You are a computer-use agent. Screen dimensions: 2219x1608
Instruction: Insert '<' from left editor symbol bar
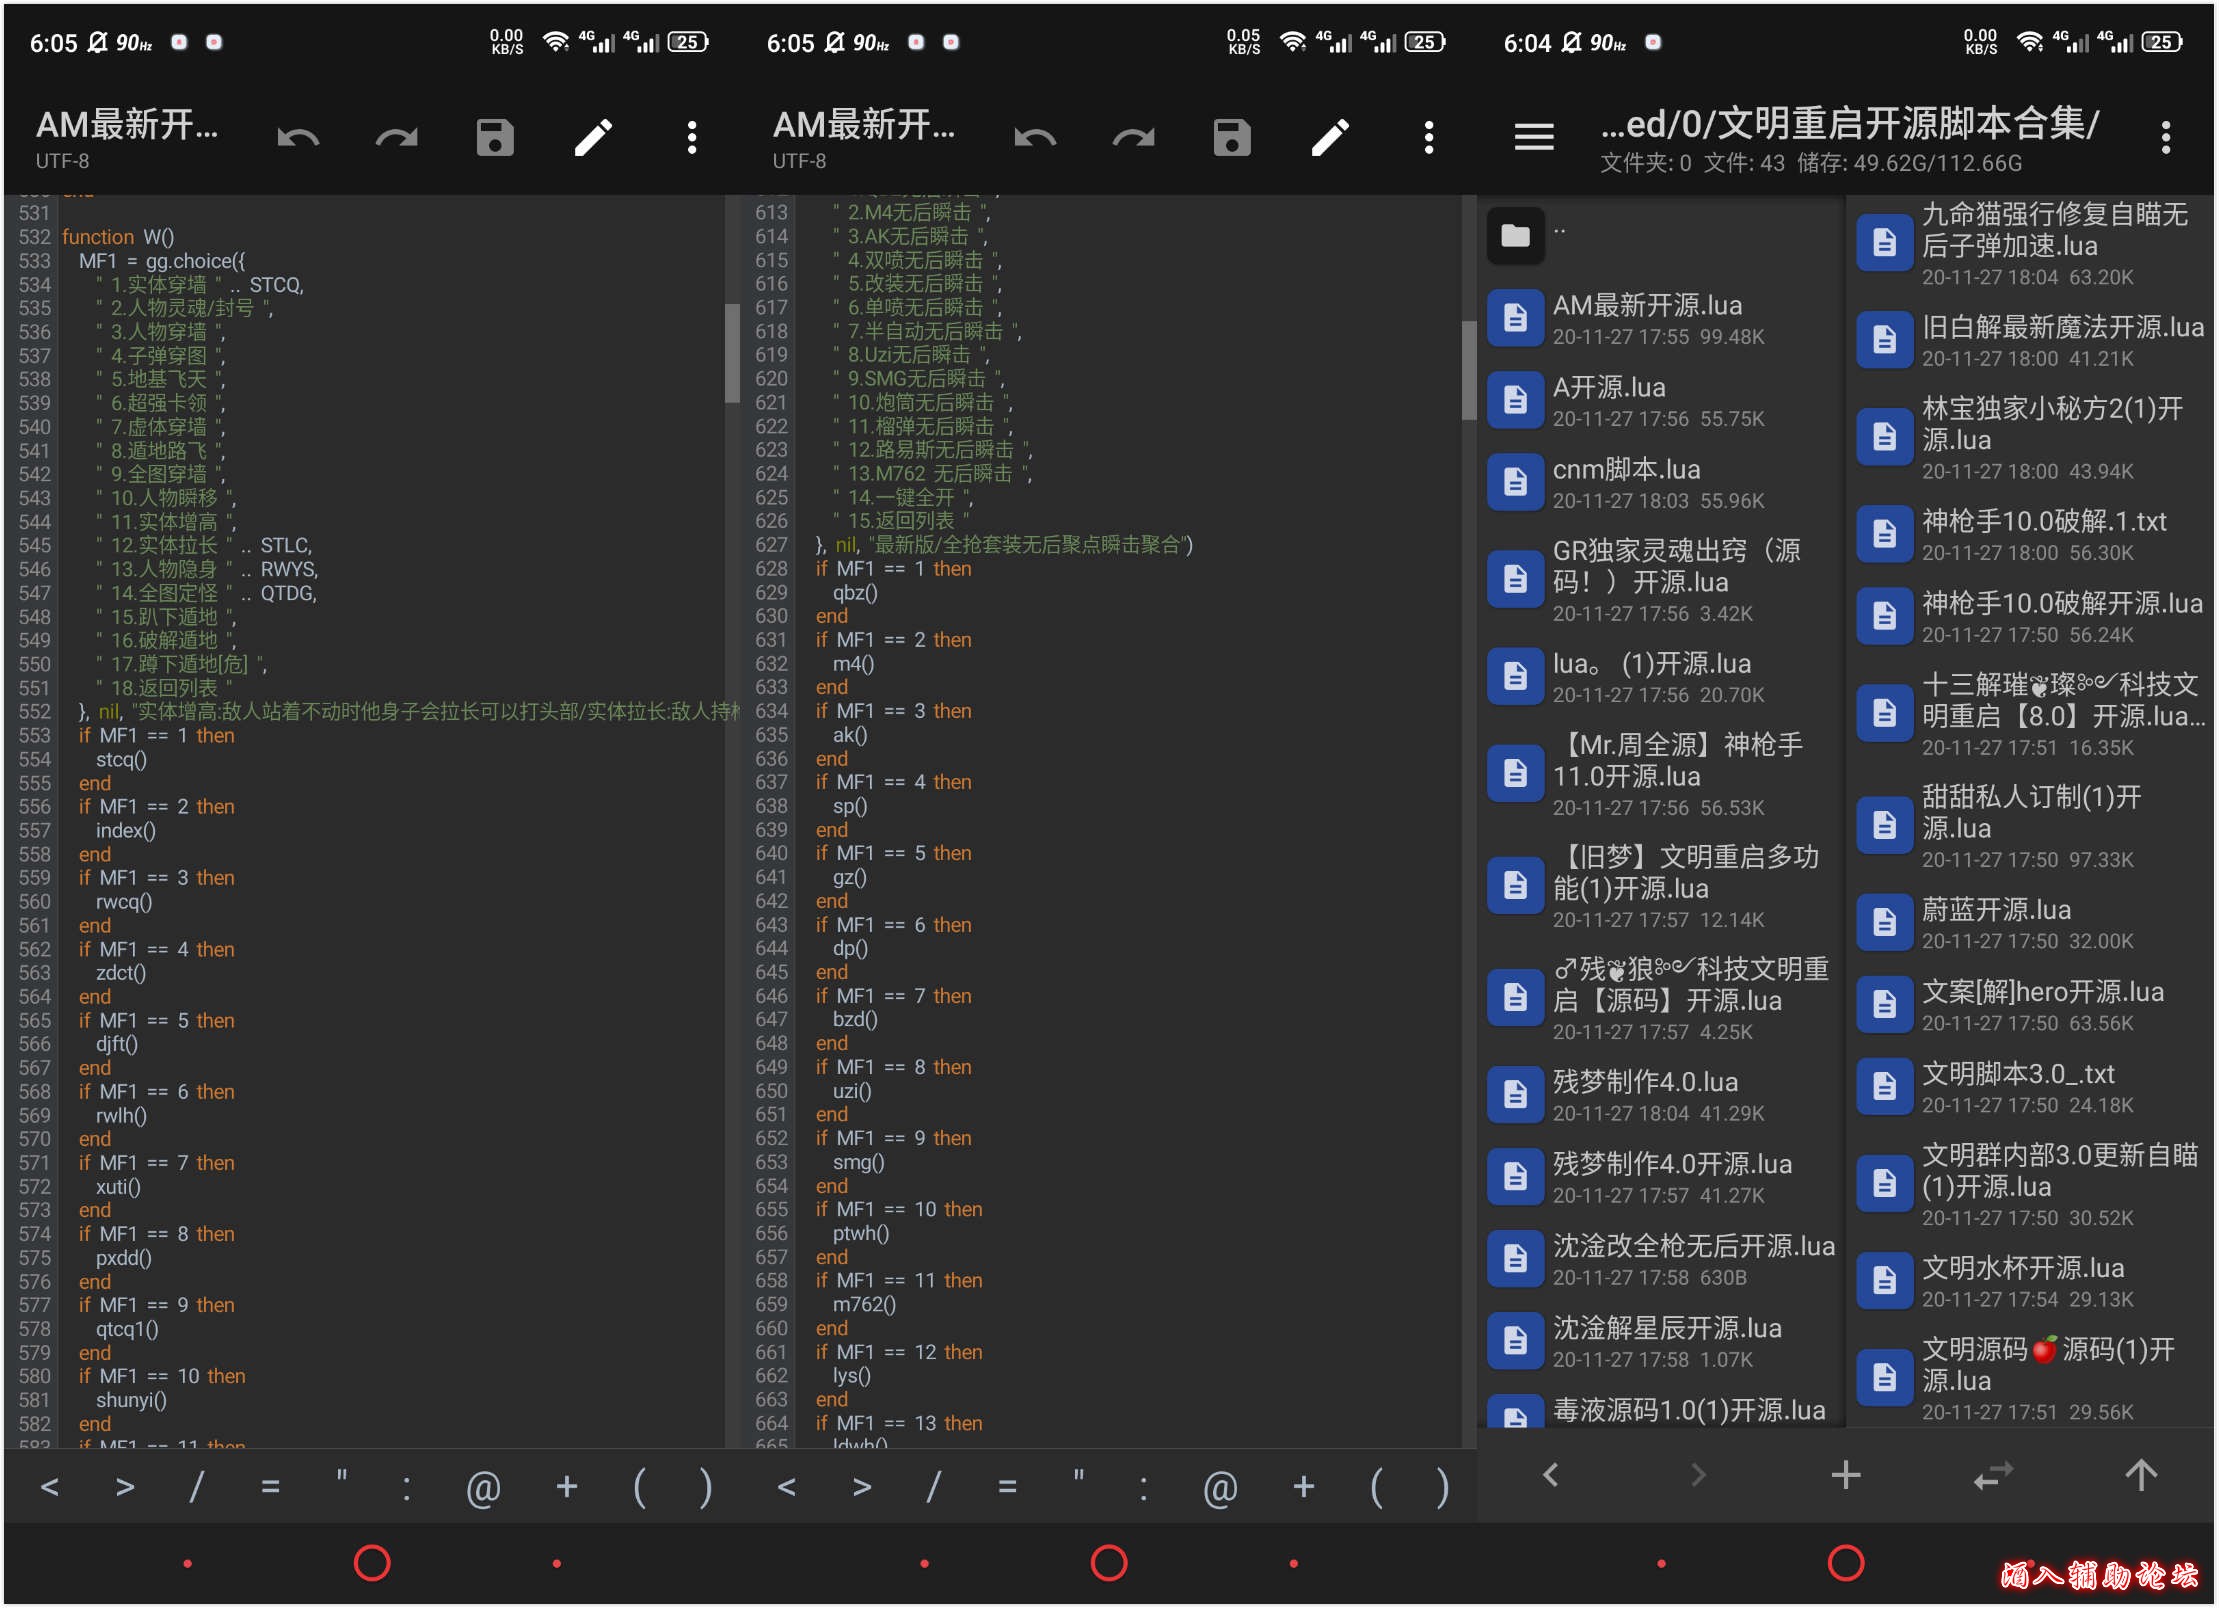(x=50, y=1487)
